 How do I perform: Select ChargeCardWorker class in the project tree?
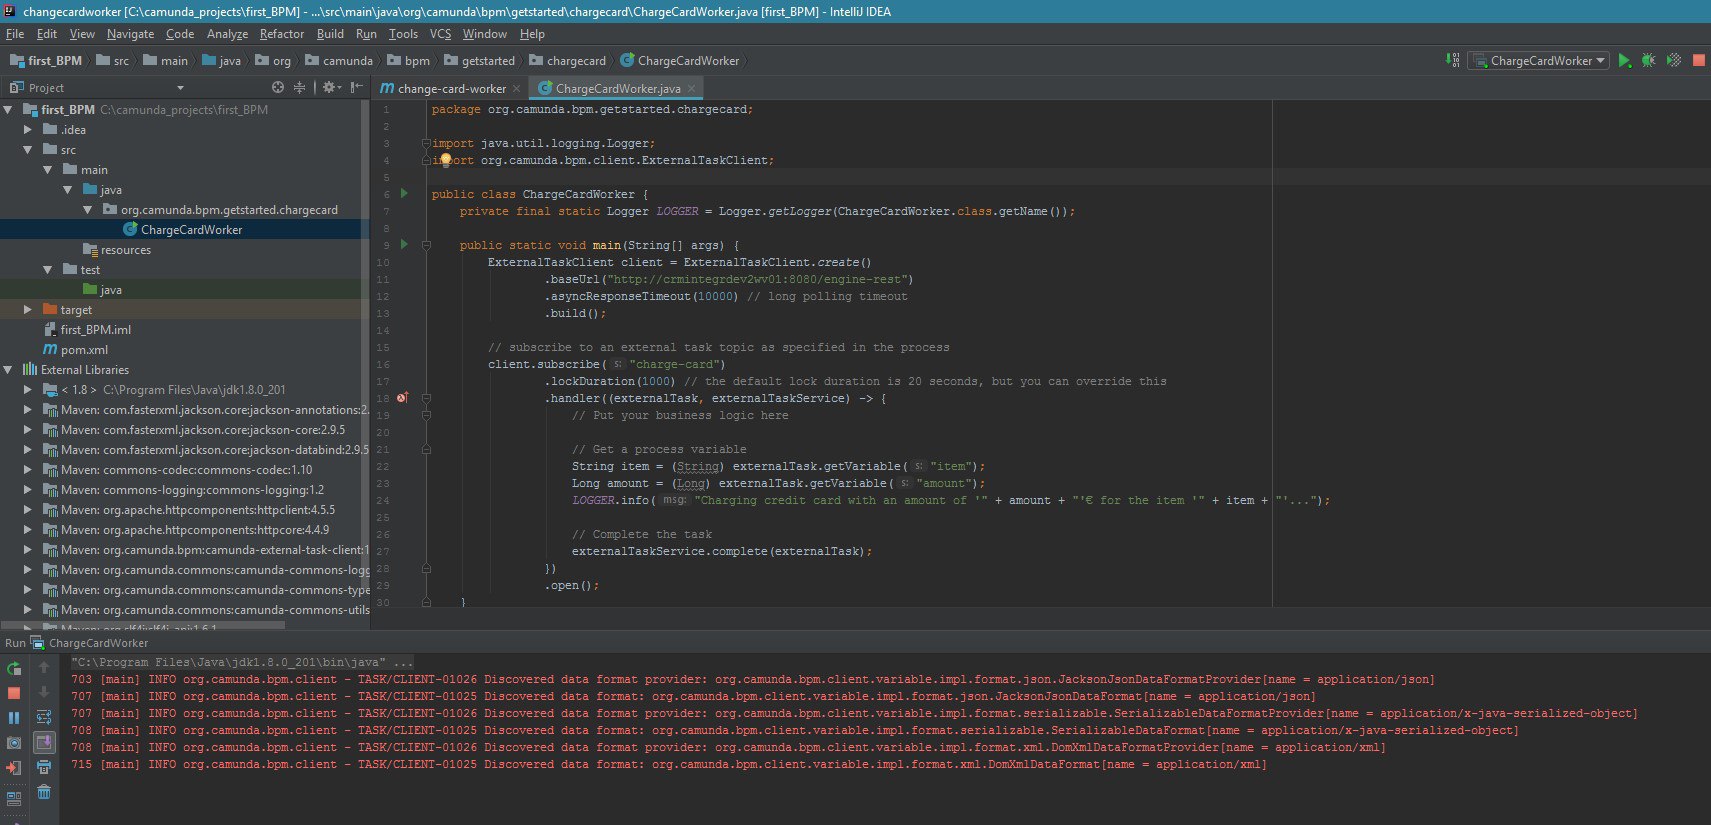tap(191, 230)
